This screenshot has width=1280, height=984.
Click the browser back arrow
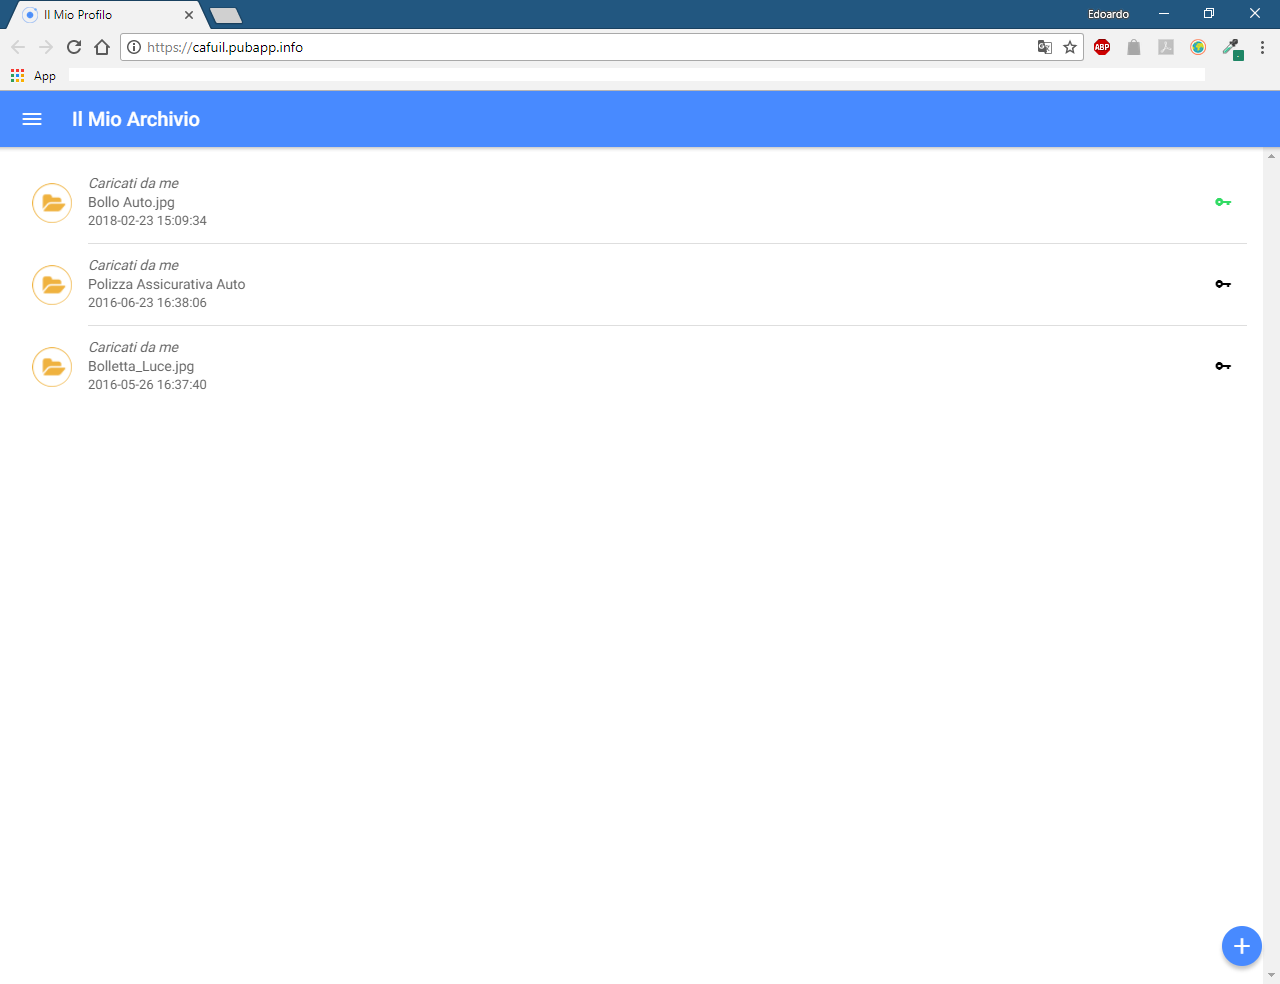tap(18, 47)
